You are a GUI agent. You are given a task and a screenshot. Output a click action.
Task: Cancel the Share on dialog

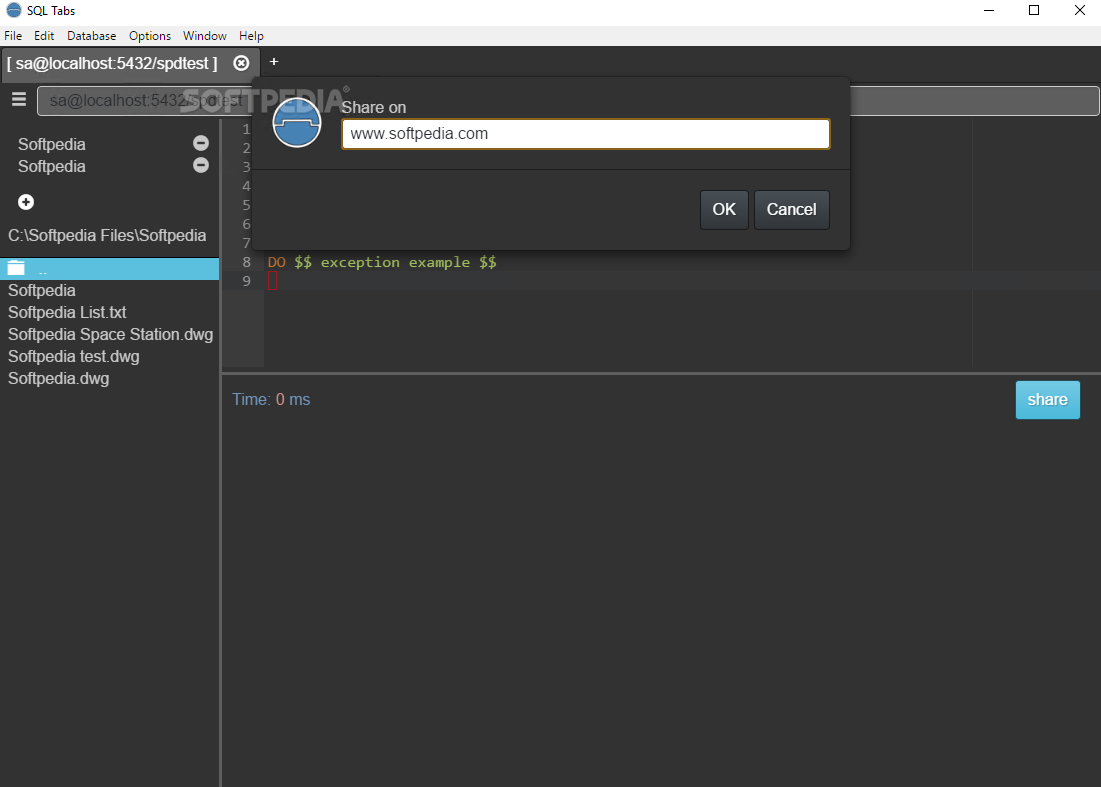pos(791,209)
